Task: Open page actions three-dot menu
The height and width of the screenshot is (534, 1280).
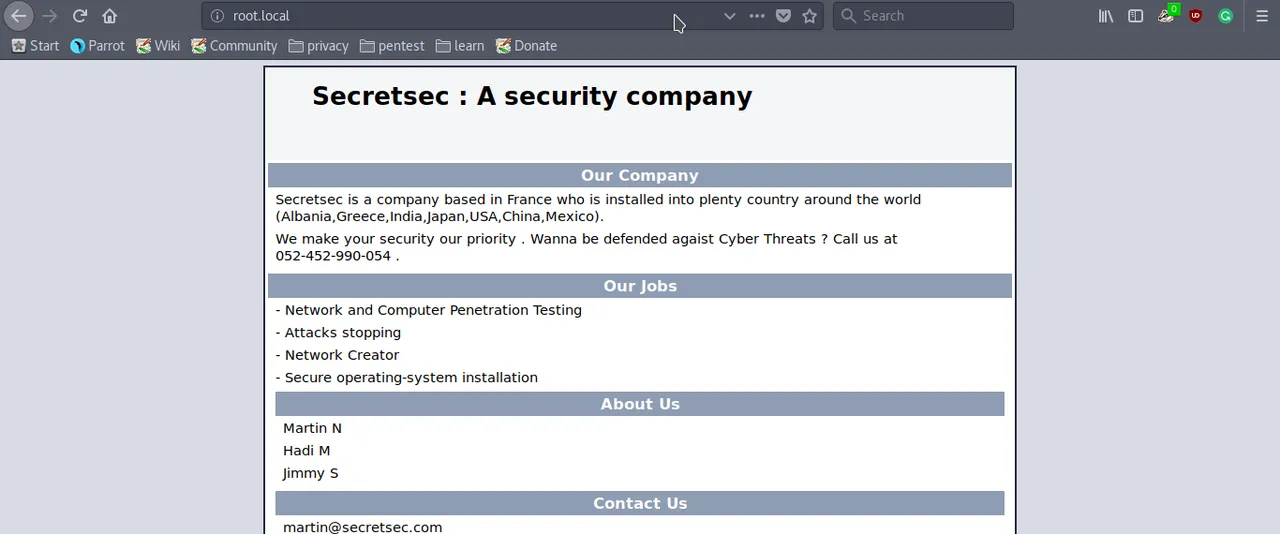Action: [x=757, y=16]
